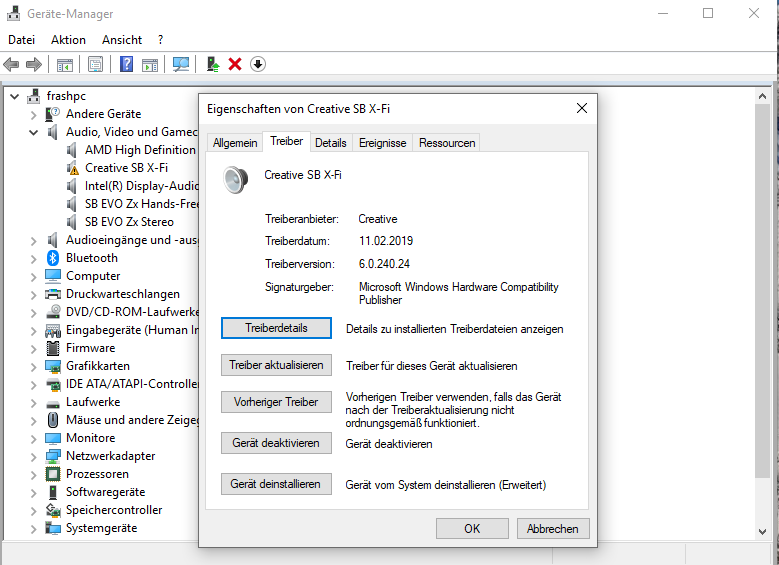The height and width of the screenshot is (565, 779).
Task: Click the speaker icon in properties dialog
Action: coord(235,180)
